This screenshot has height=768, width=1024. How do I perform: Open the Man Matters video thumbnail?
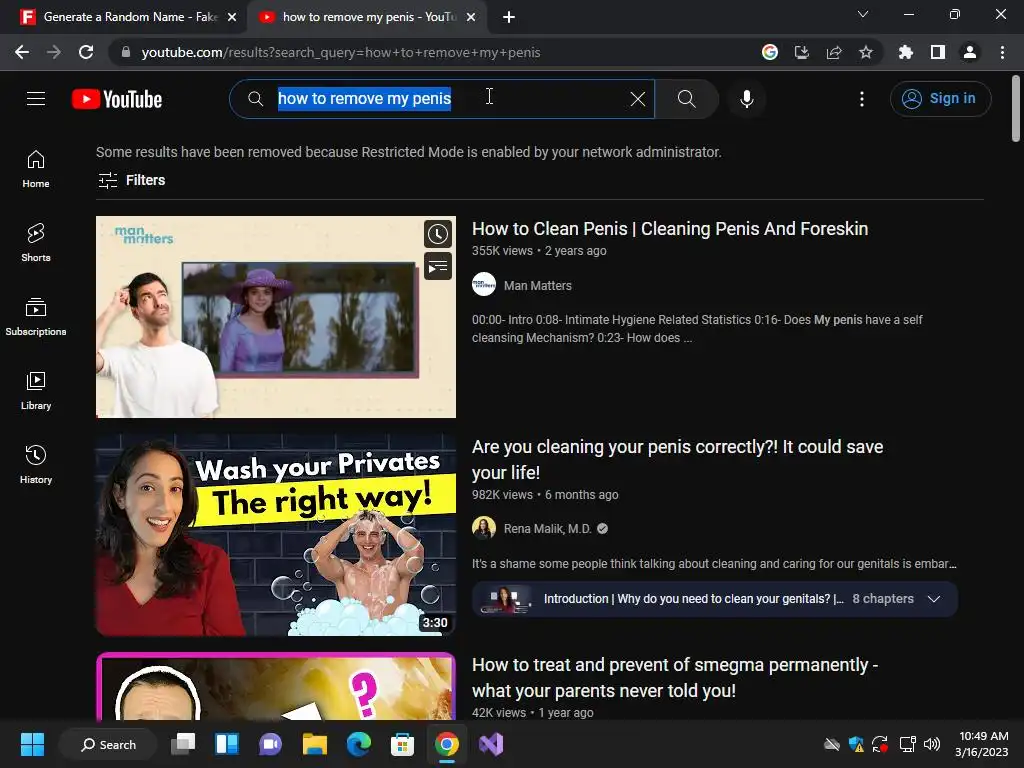point(276,317)
